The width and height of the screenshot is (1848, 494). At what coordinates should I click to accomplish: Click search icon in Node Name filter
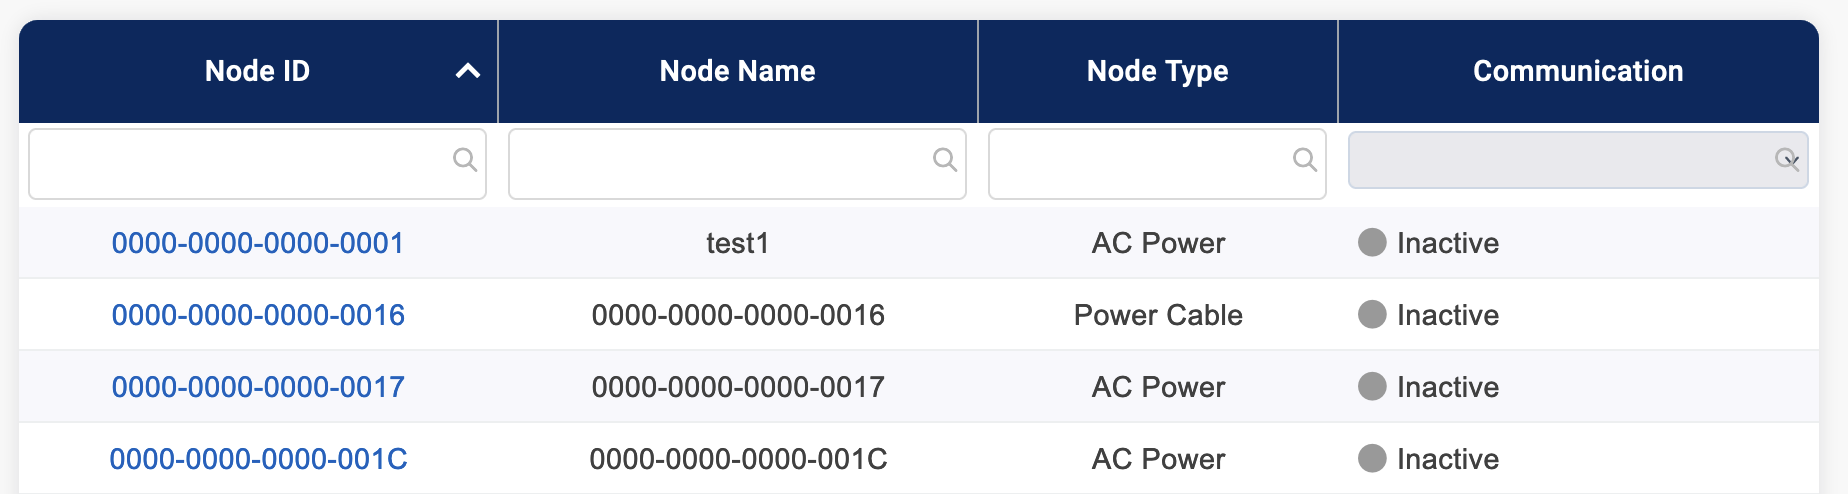pyautogui.click(x=944, y=159)
